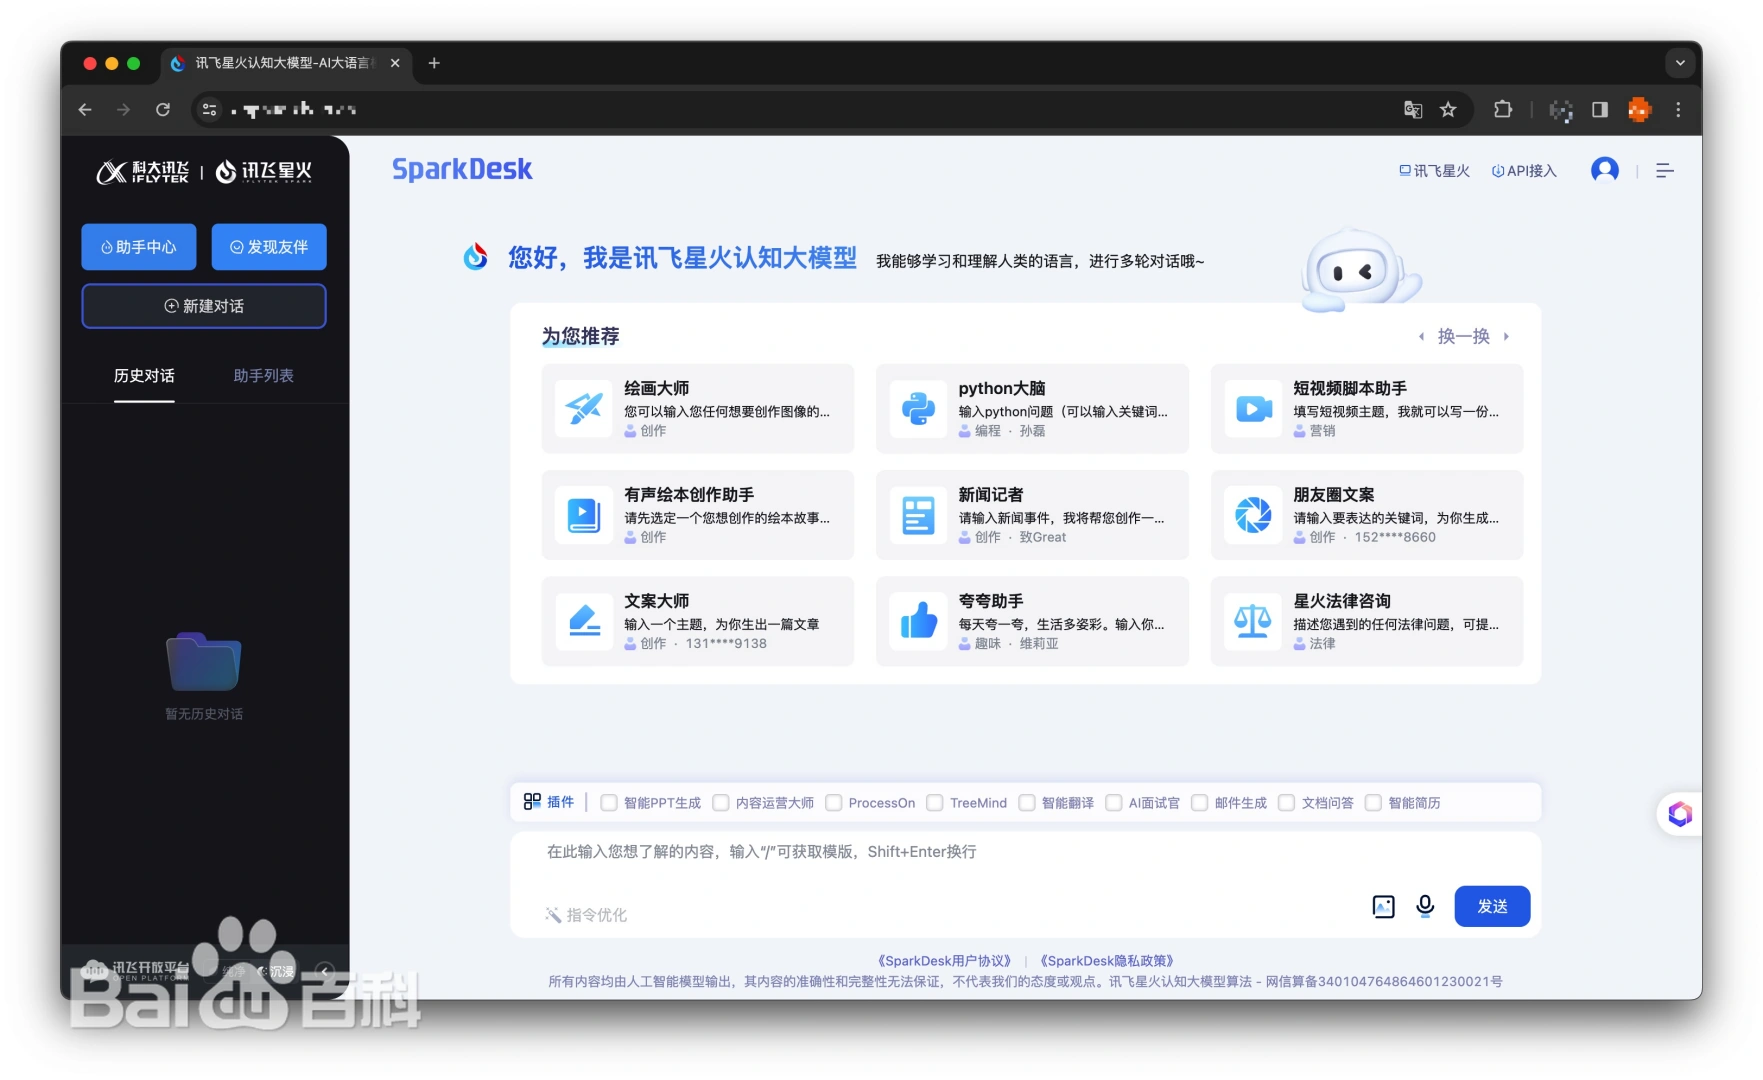Click the iFLYTEK 科大讯飞 logo
Image resolution: width=1763 pixels, height=1080 pixels.
[x=142, y=172]
